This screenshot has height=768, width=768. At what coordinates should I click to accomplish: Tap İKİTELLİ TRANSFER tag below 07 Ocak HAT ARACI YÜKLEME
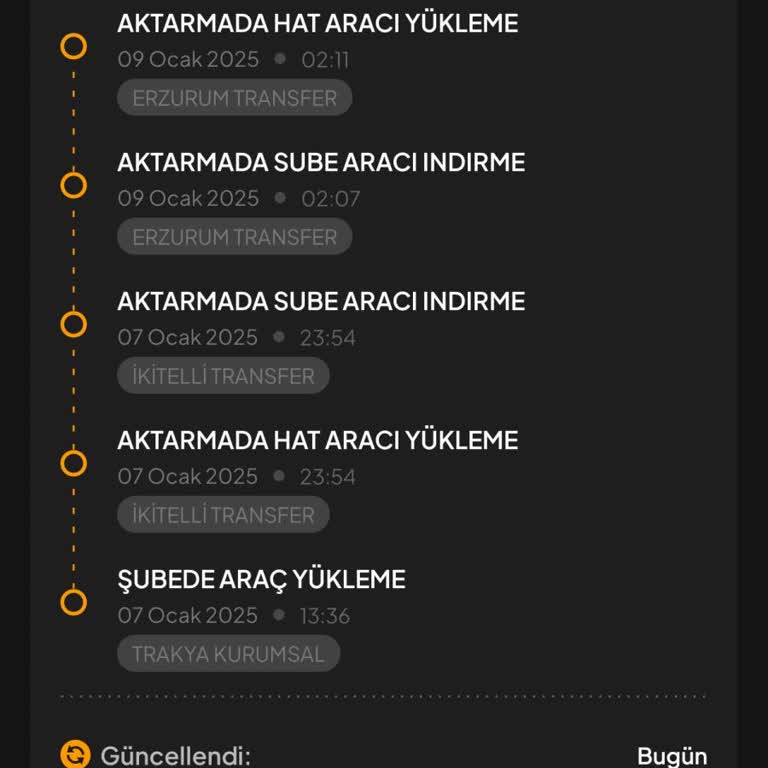[x=223, y=515]
